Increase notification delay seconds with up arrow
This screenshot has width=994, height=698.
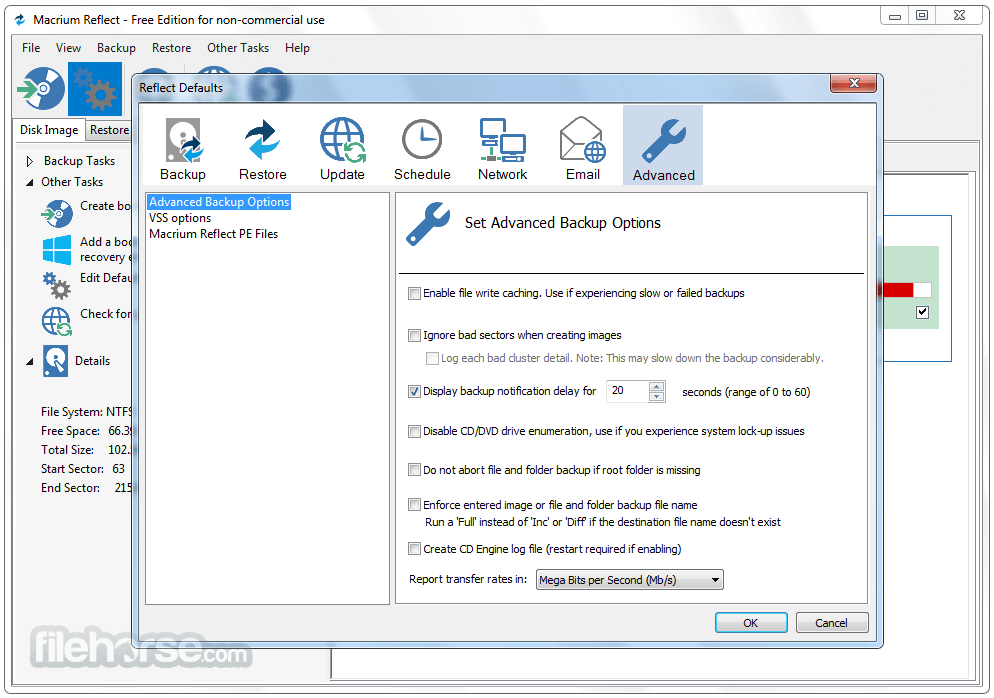point(657,386)
